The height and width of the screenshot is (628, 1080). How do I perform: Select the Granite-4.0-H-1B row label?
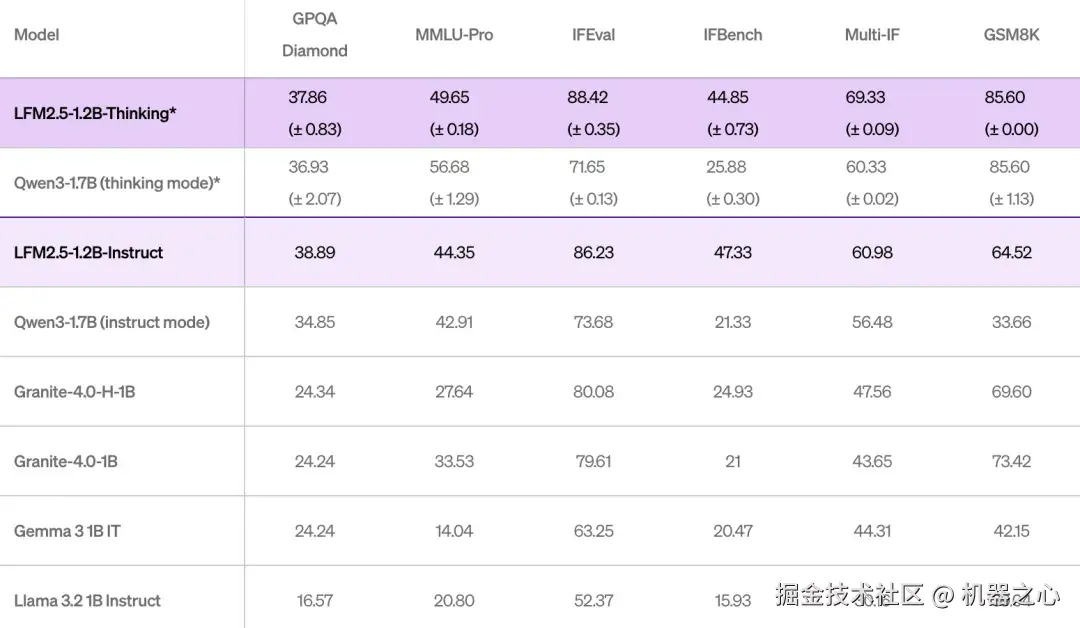tap(74, 392)
